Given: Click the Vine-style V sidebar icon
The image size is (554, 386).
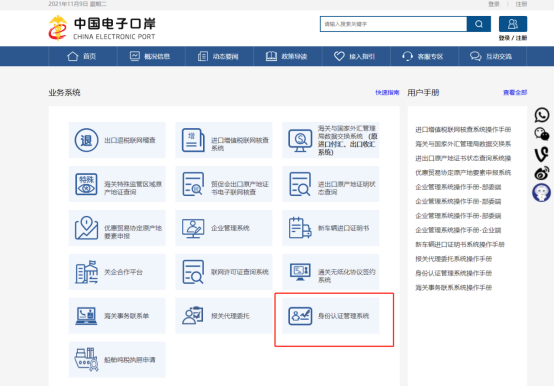Looking at the screenshot, I should click(x=542, y=154).
